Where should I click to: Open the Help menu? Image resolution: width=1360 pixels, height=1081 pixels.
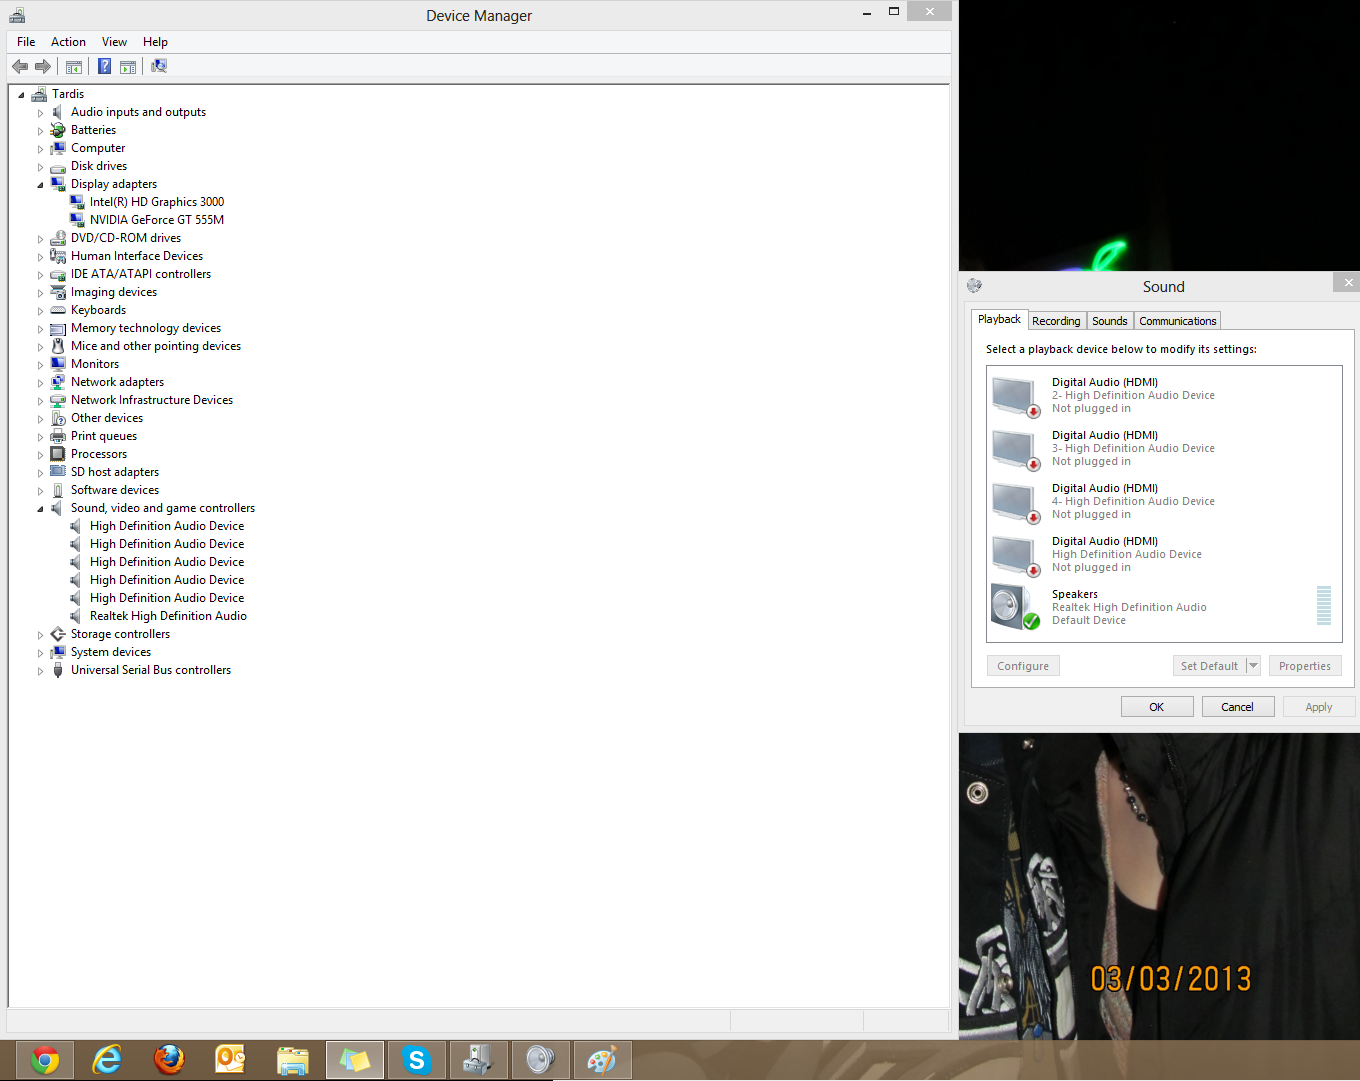155,42
